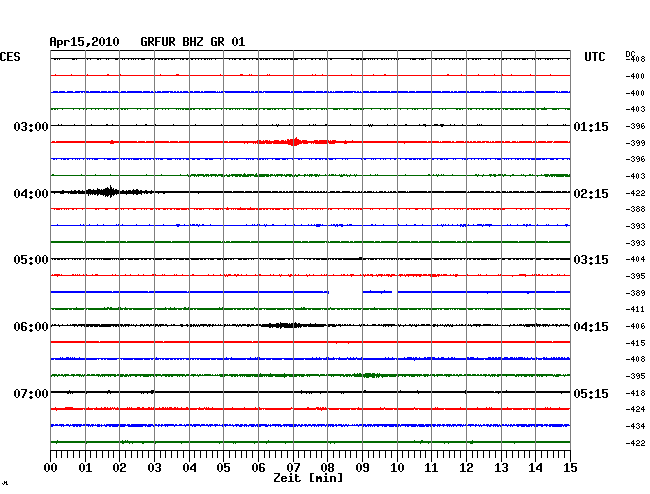Click the "CES" label at top left
Image resolution: width=650 pixels, height=494 pixels.
tap(10, 57)
